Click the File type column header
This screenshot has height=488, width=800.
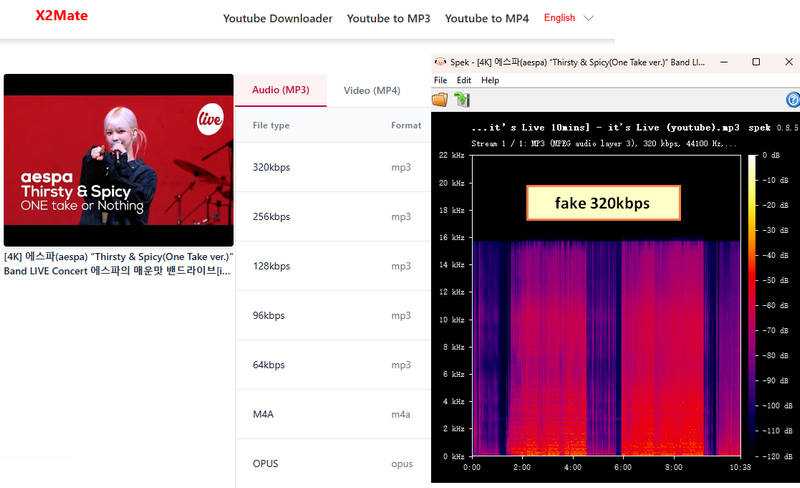pos(271,126)
